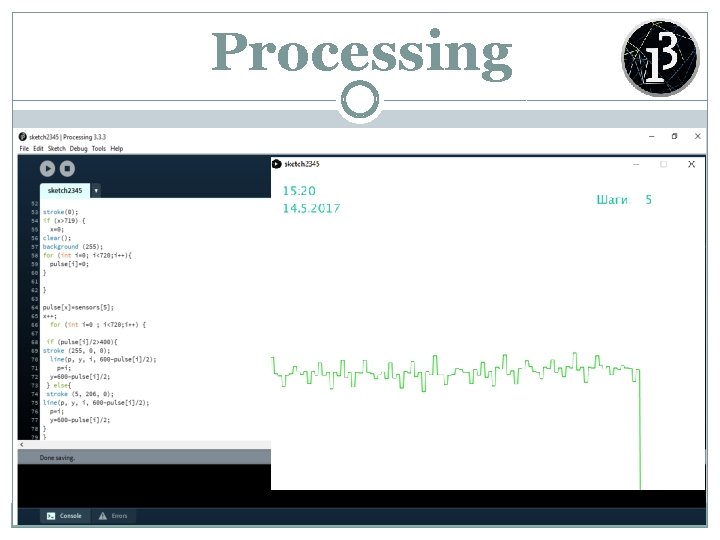Click the 'Шаги: 5' step counter

click(x=624, y=199)
